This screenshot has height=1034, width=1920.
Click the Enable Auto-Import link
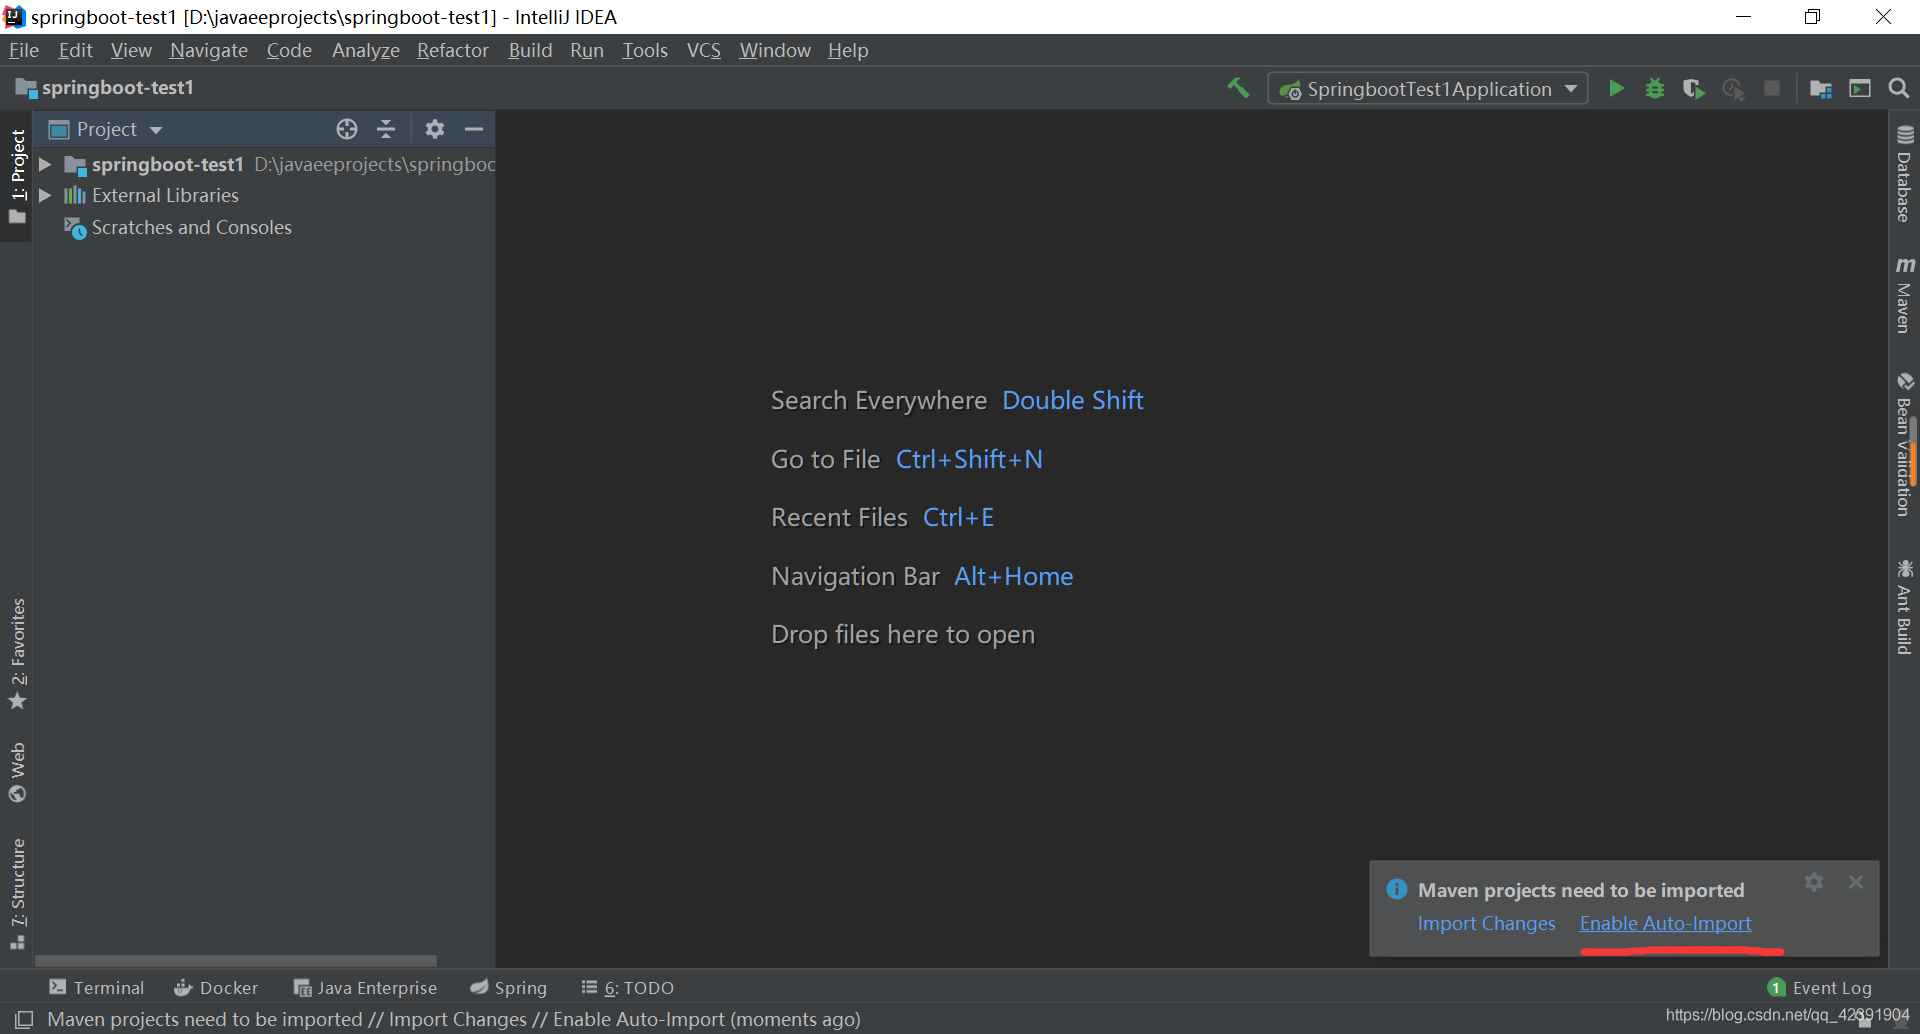click(1665, 924)
